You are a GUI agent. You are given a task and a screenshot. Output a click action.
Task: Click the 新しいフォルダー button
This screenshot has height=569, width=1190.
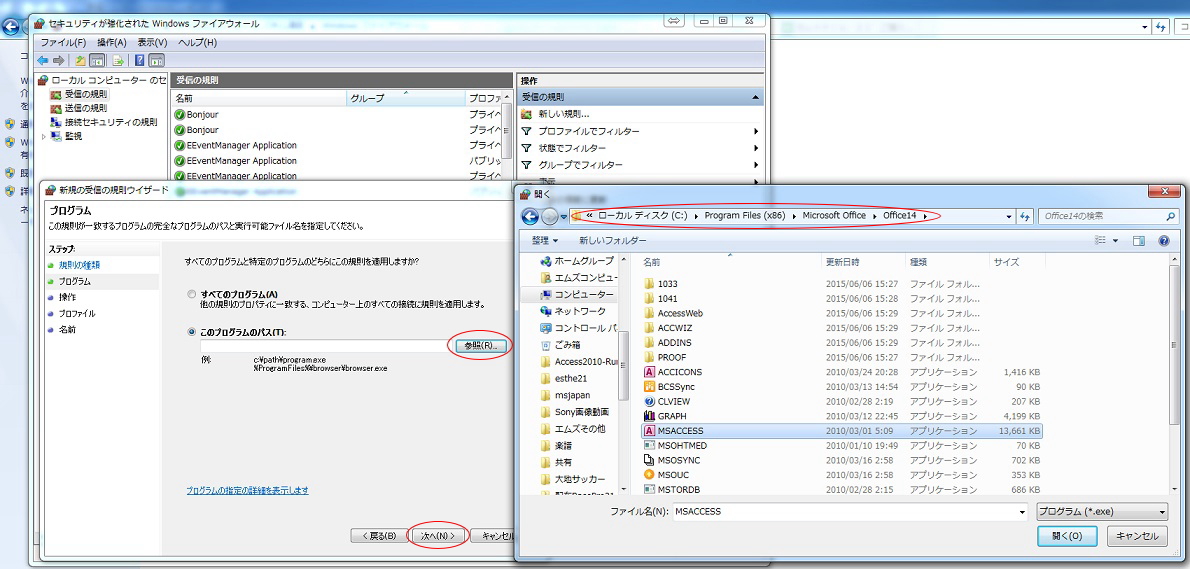click(612, 240)
